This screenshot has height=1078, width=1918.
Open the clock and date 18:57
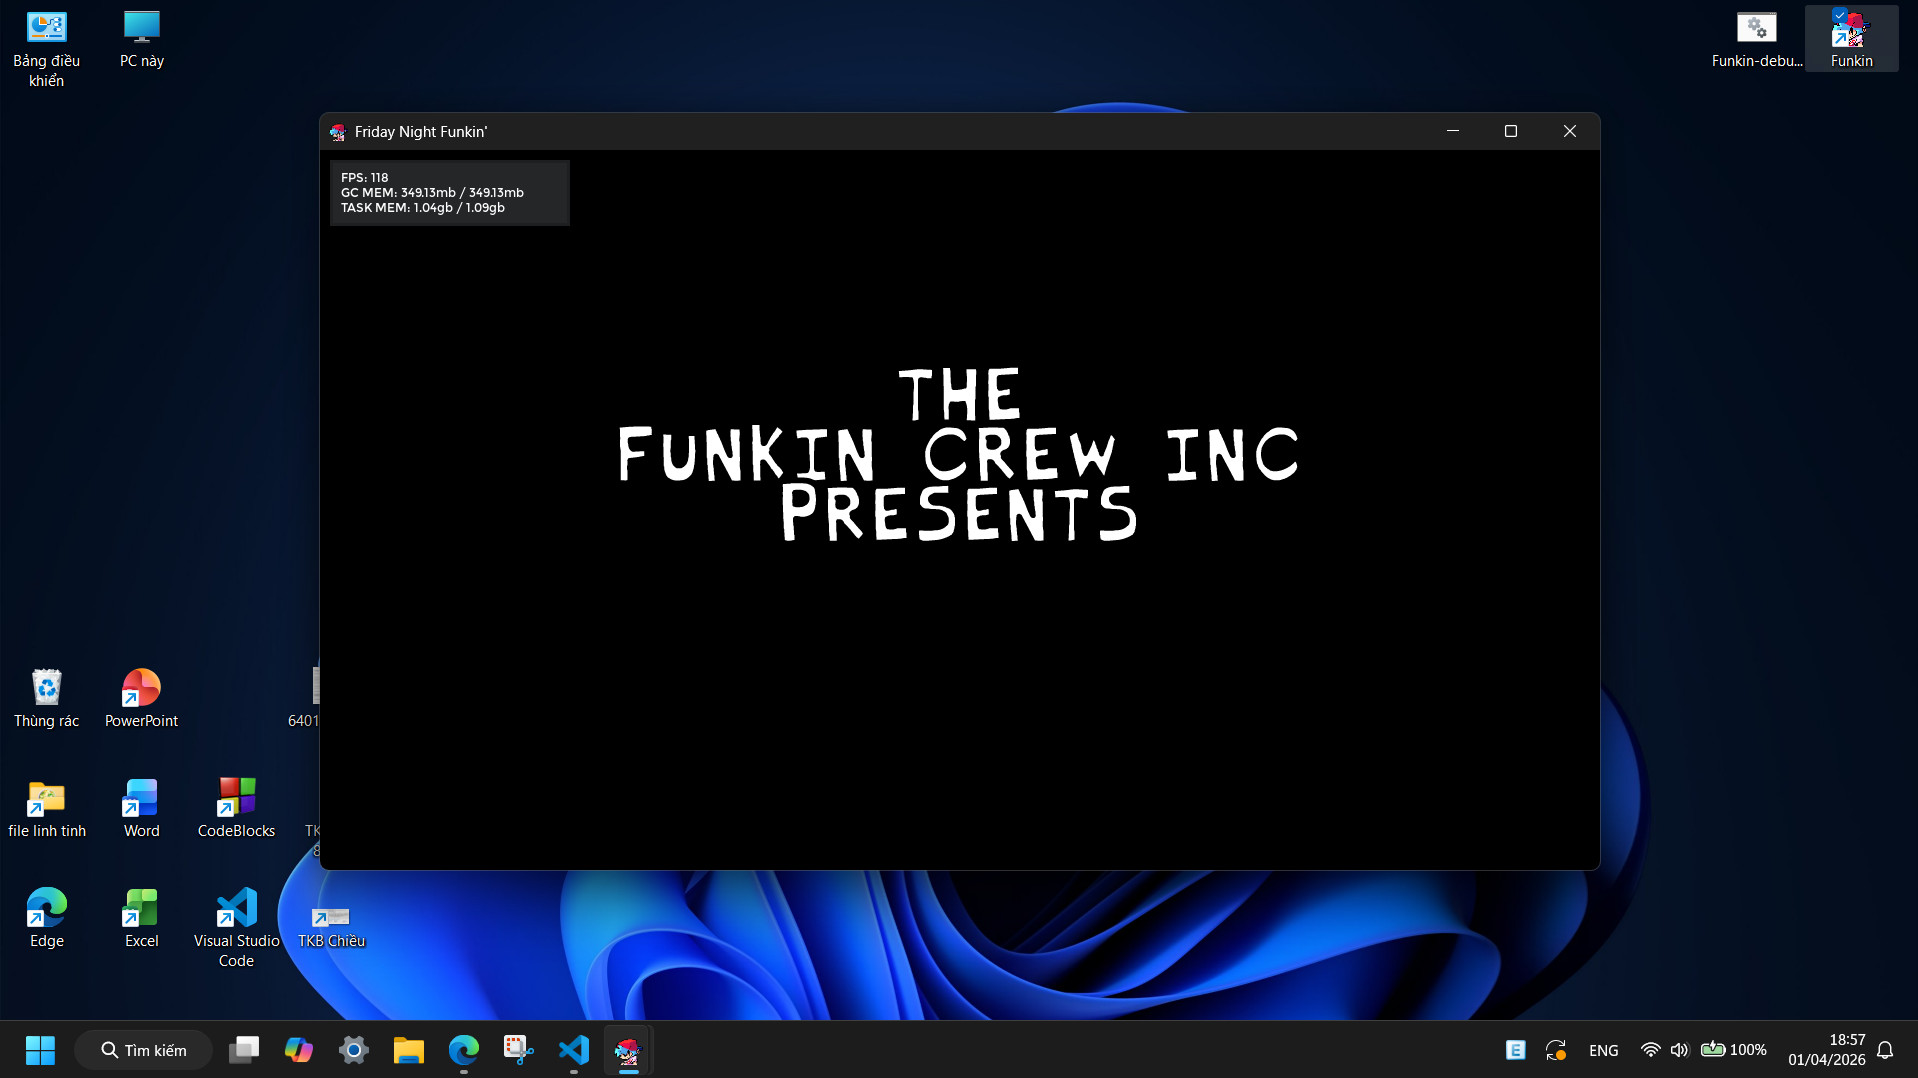pos(1827,1050)
